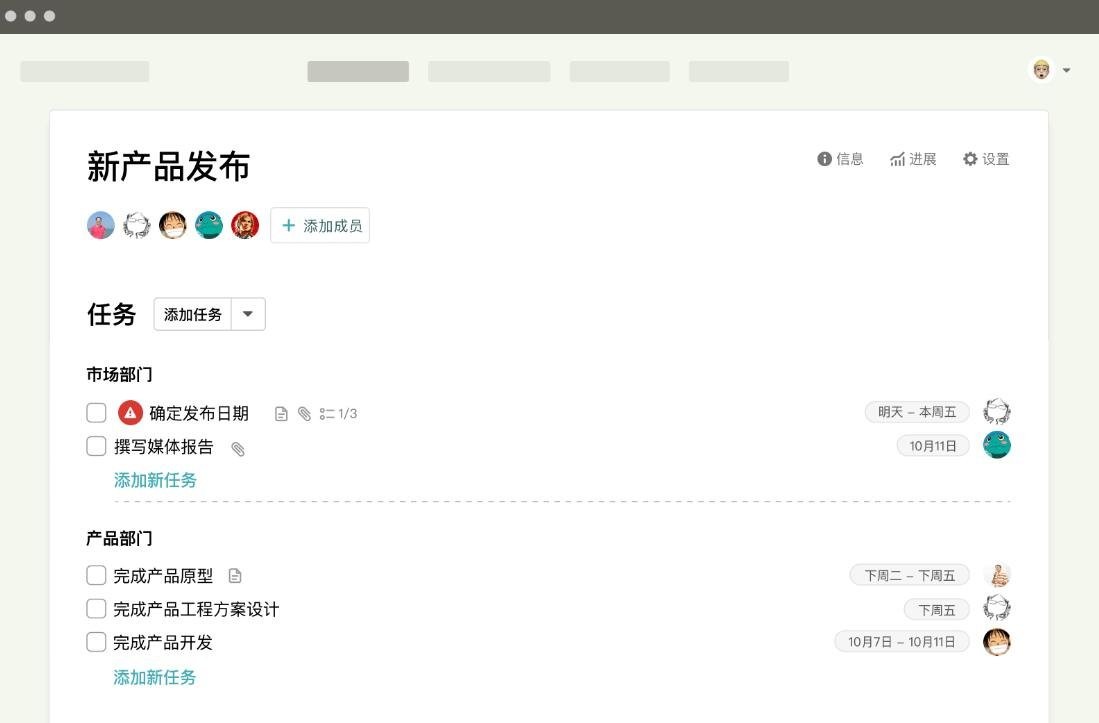Open the 设置 gear icon
The height and width of the screenshot is (723, 1099).
[x=970, y=159]
